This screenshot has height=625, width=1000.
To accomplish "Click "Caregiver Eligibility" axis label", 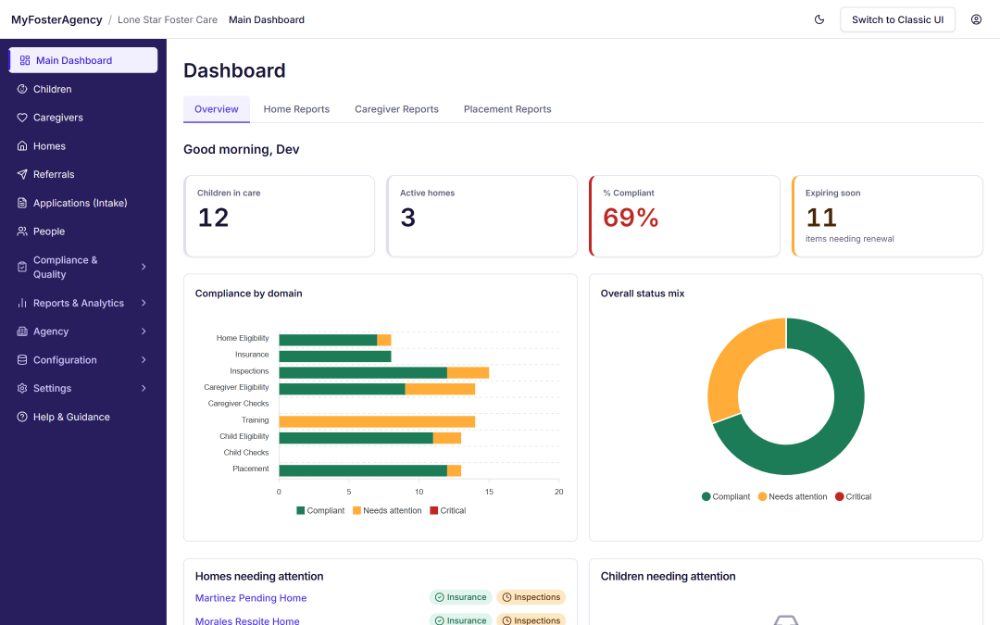I will (237, 387).
